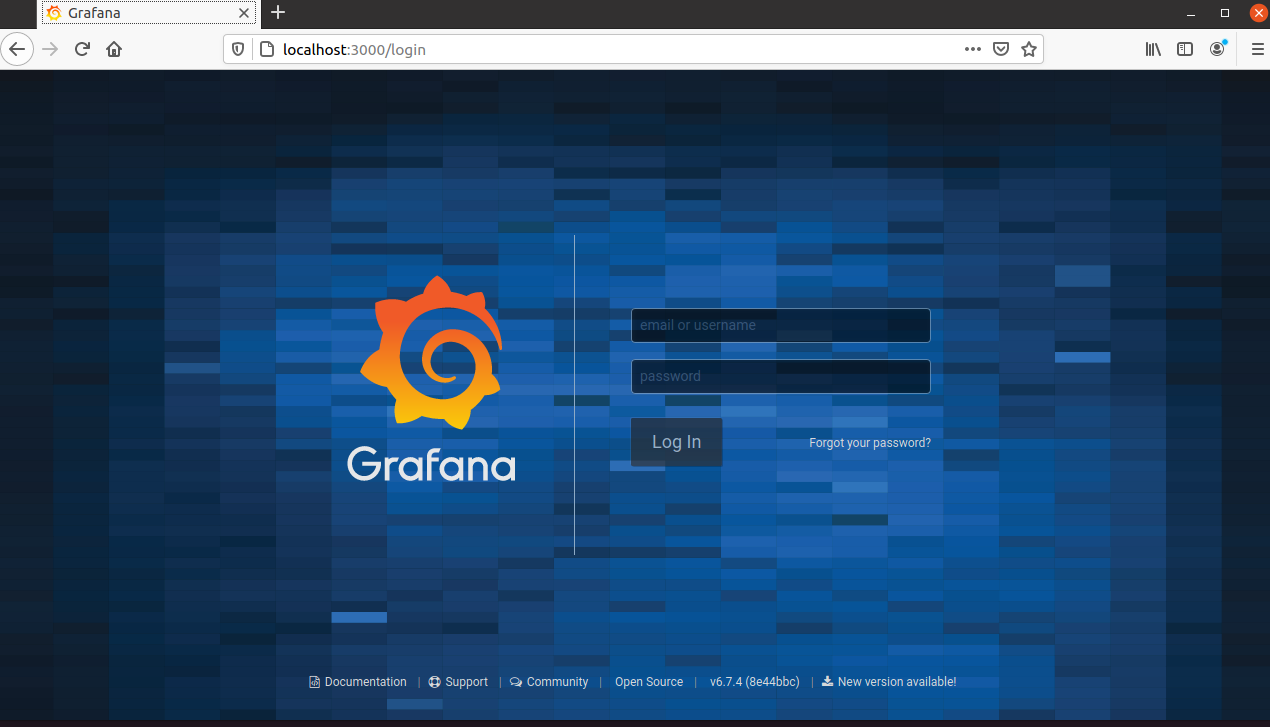Viewport: 1270px width, 727px height.
Task: Minimize the browser window
Action: coord(1190,13)
